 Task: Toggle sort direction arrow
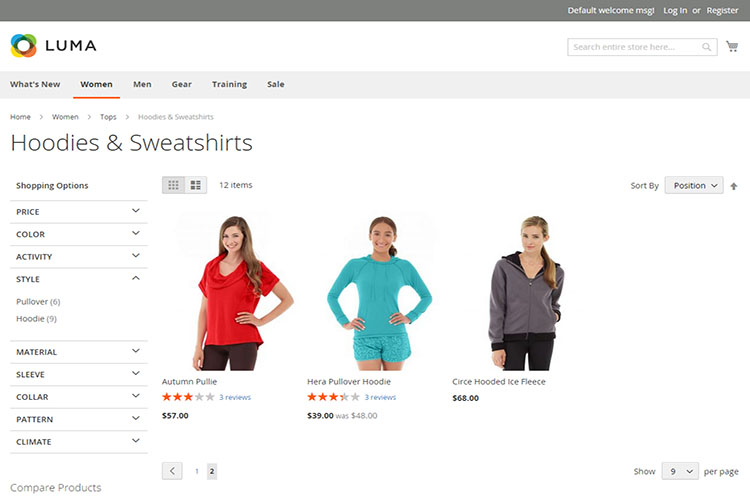click(x=734, y=186)
